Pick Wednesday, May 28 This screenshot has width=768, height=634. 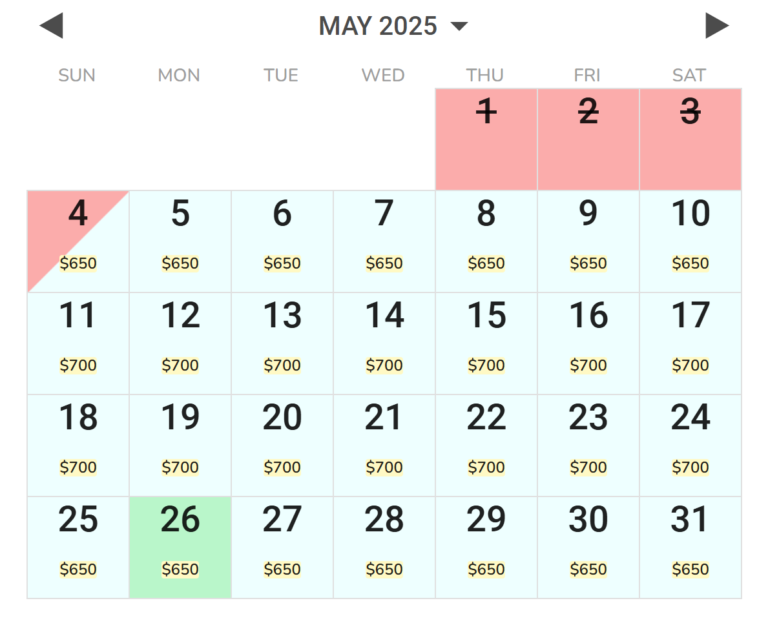pos(384,546)
